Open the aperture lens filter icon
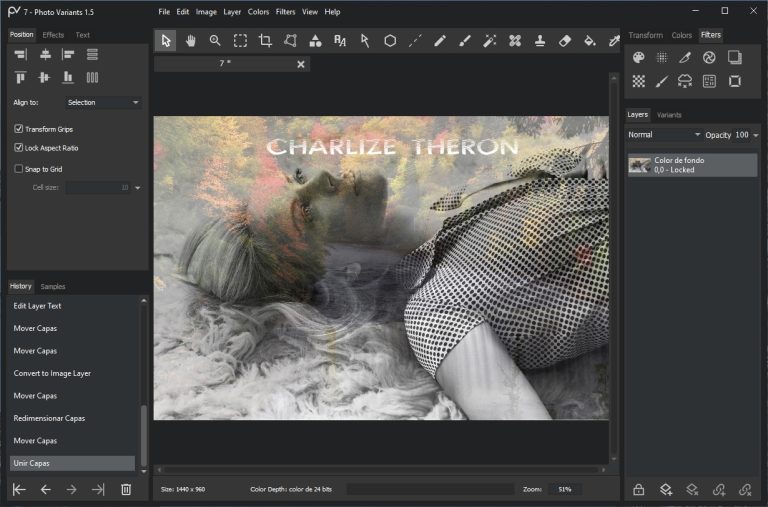 [709, 58]
